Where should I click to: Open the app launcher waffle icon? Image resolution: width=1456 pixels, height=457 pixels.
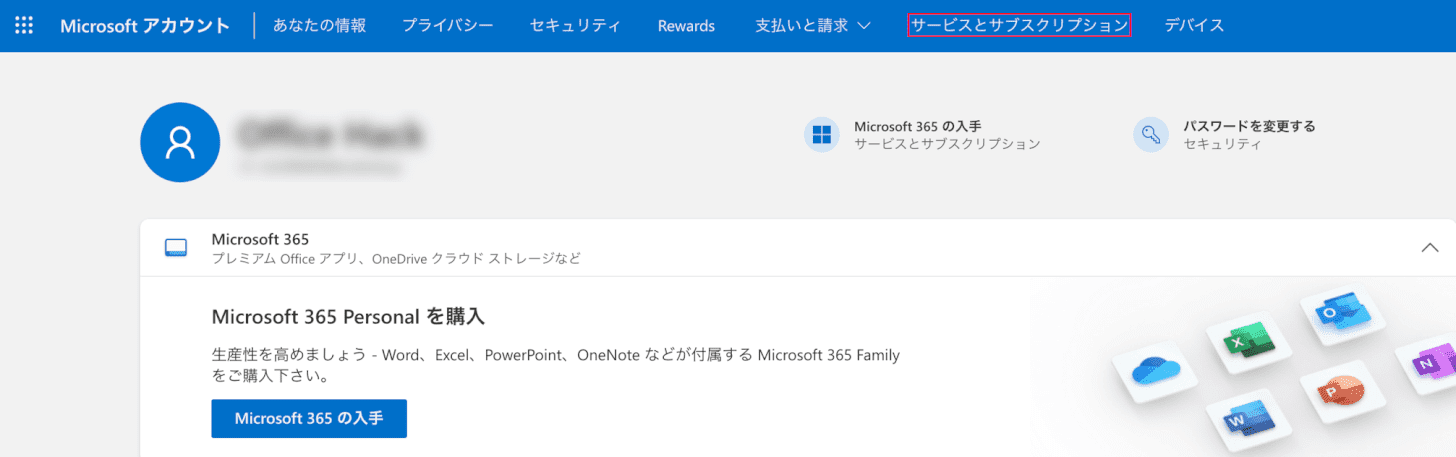(x=24, y=26)
